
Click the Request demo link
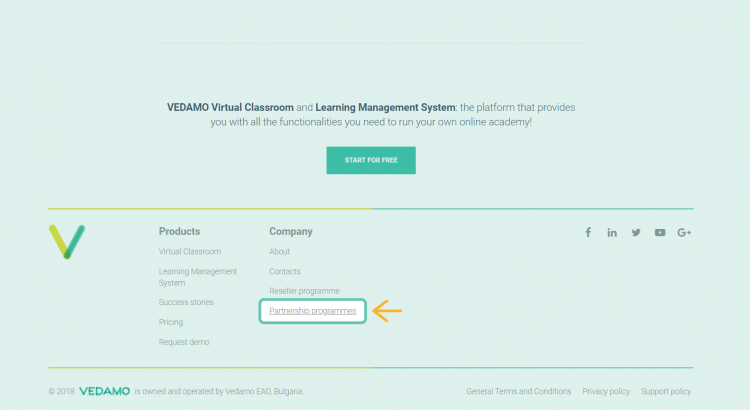(184, 342)
